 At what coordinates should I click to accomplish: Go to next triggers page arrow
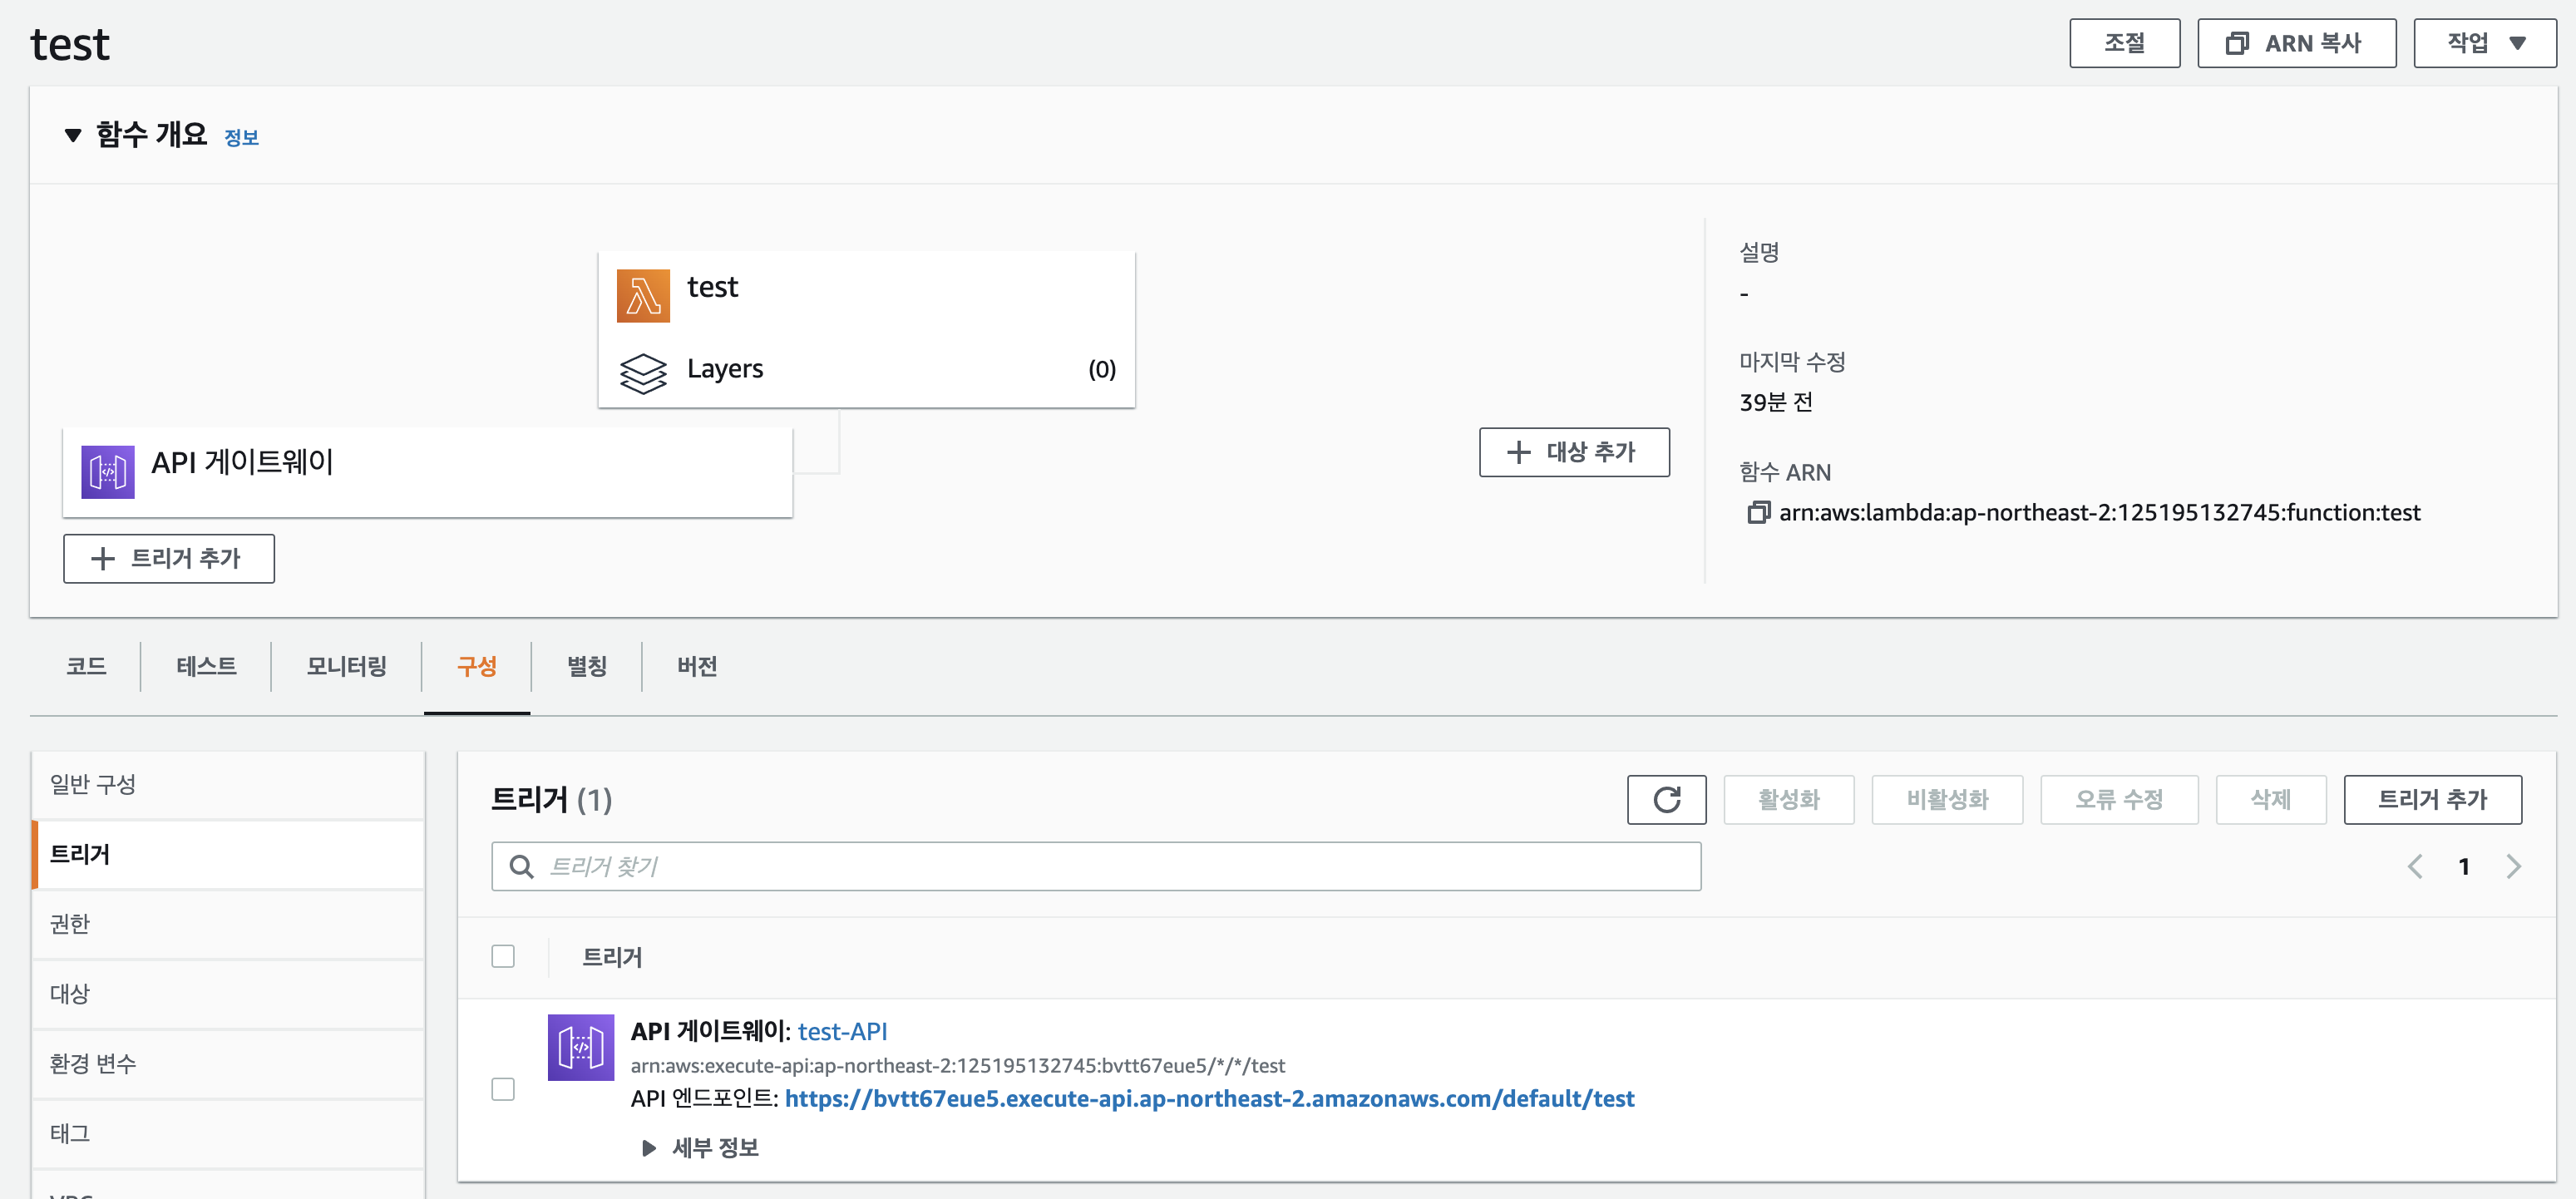2513,866
